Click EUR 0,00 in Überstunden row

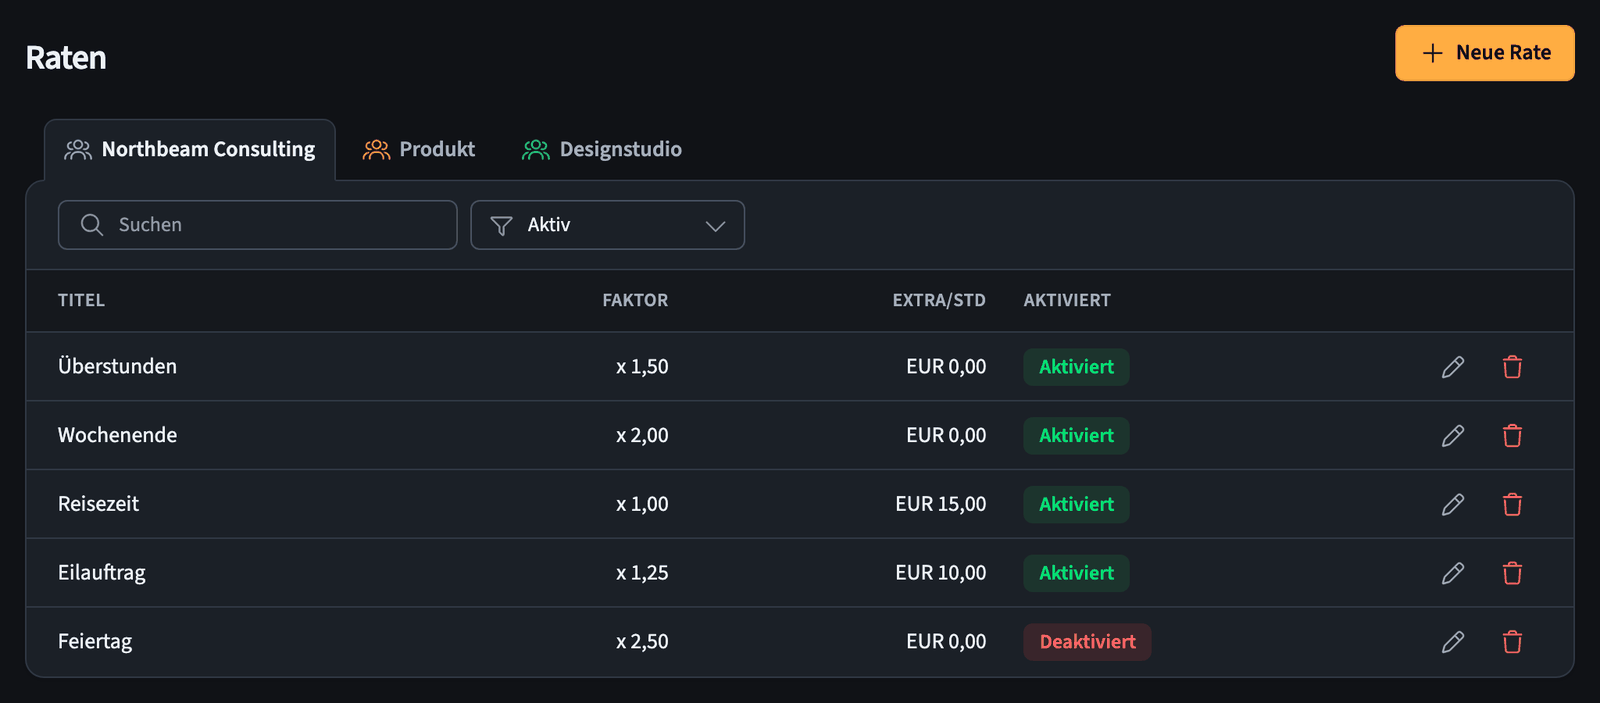pyautogui.click(x=946, y=367)
